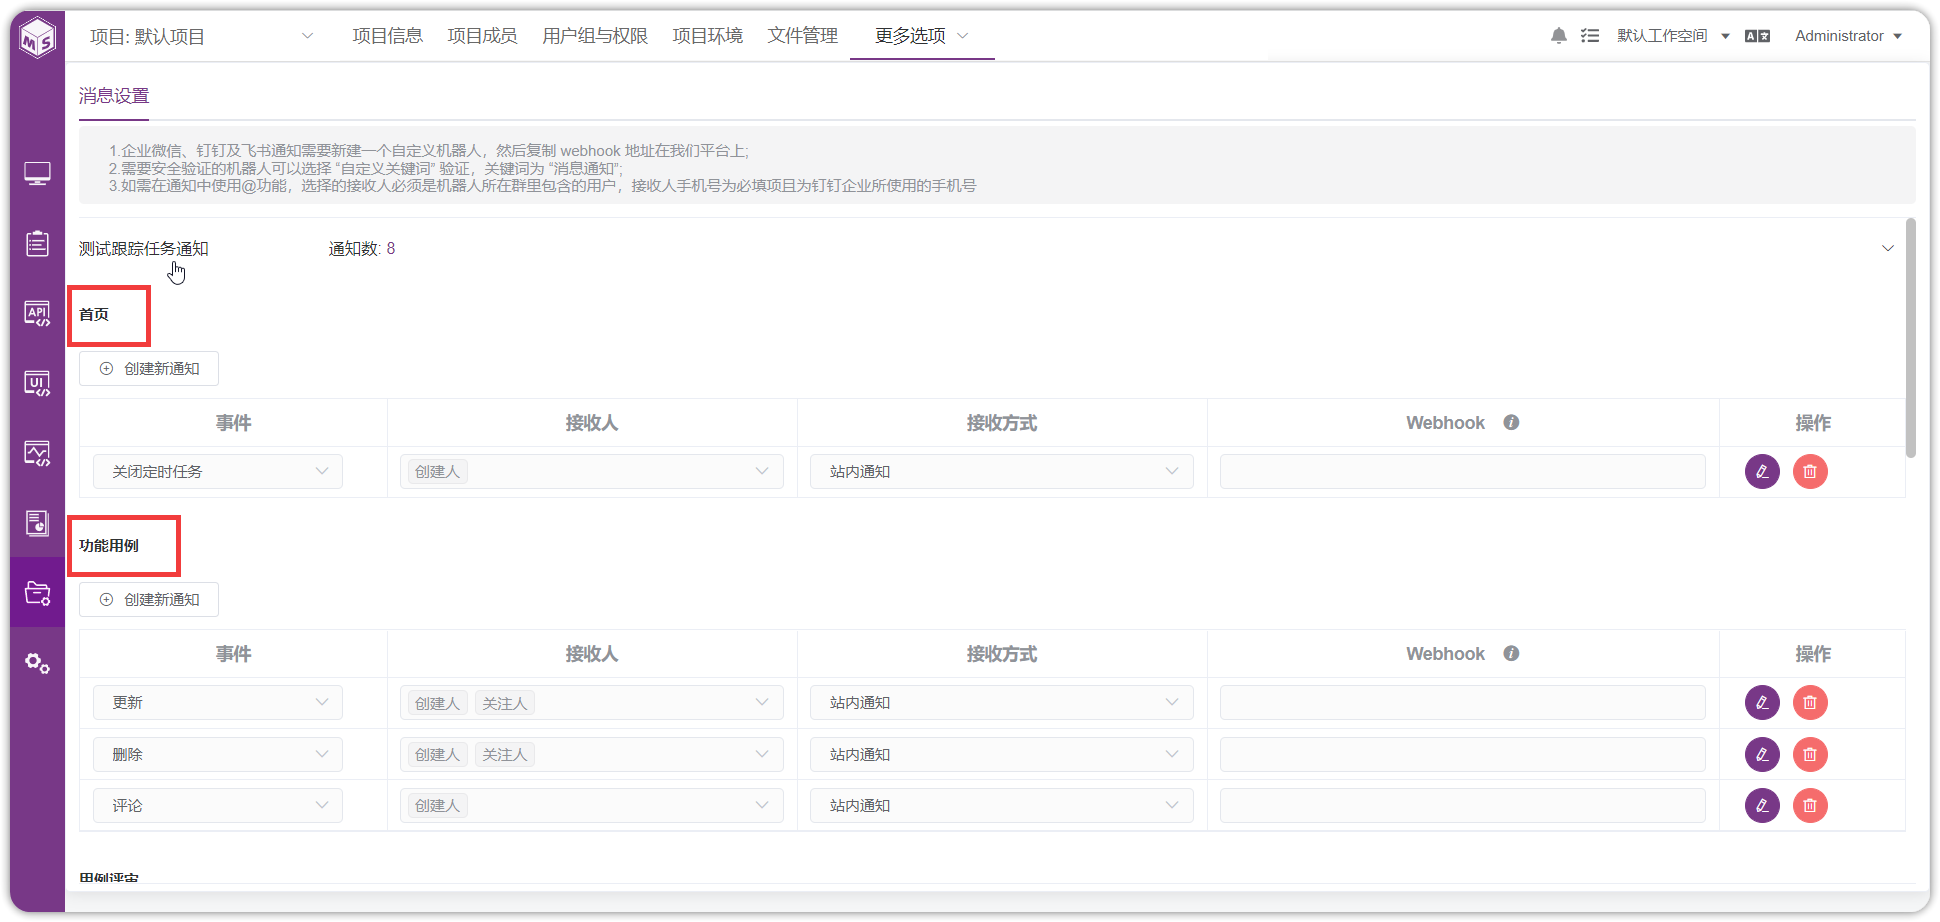Open the workstation monitor sidebar icon
The image size is (1940, 922).
37,174
